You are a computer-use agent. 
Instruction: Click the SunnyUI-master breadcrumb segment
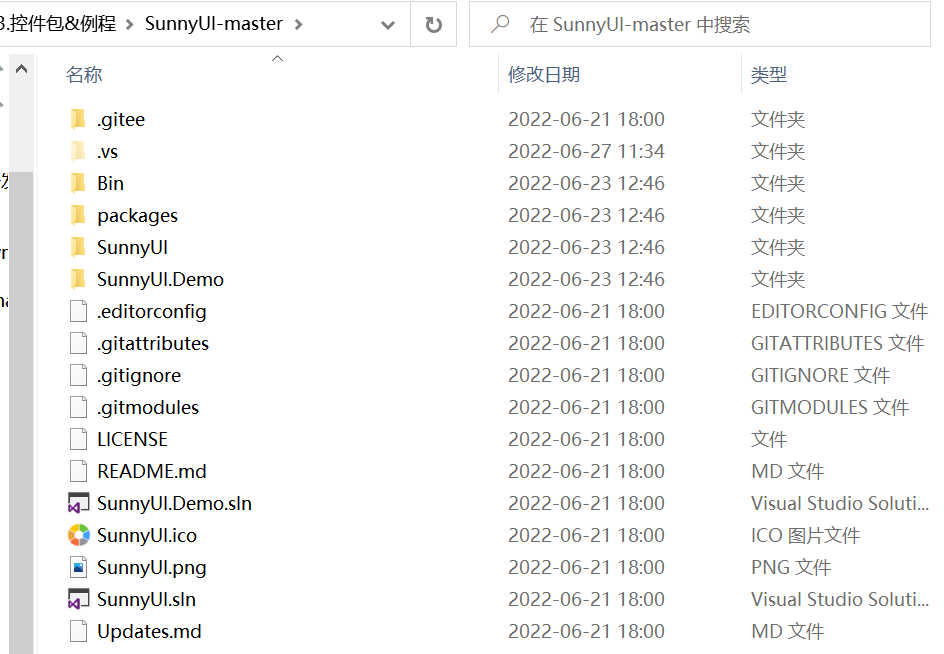pyautogui.click(x=214, y=23)
